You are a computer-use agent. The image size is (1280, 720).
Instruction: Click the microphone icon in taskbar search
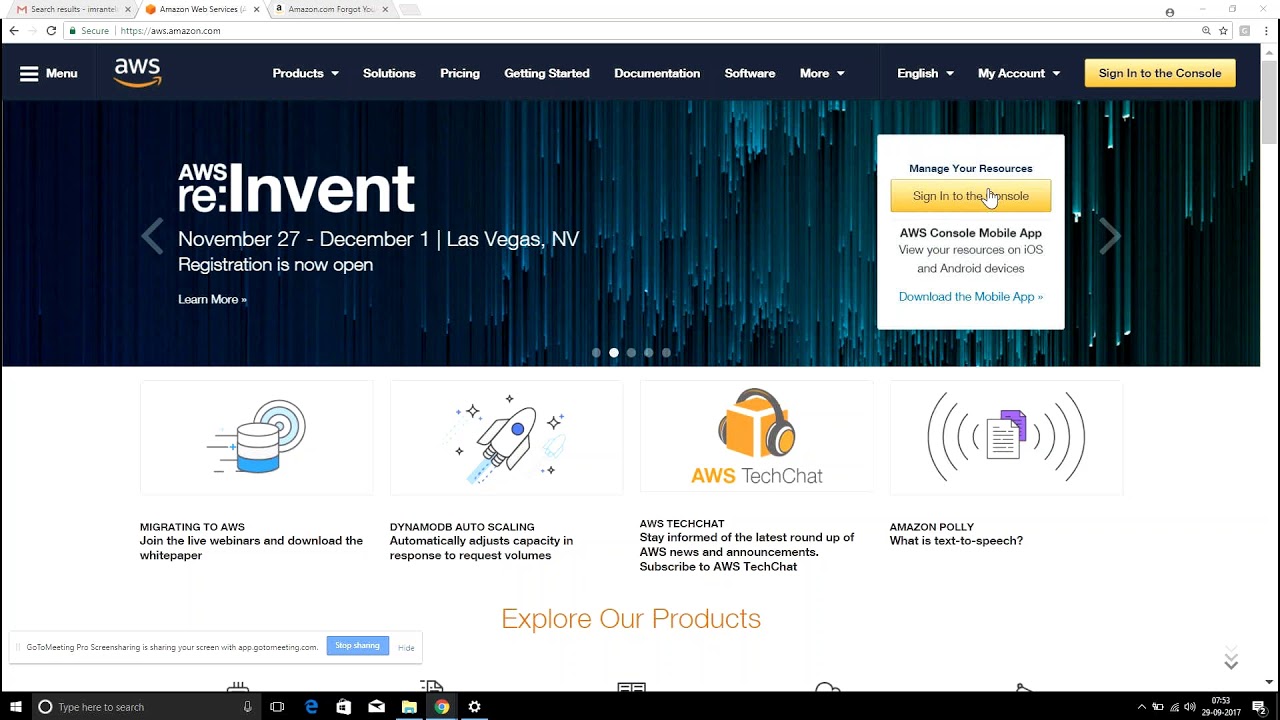(247, 707)
